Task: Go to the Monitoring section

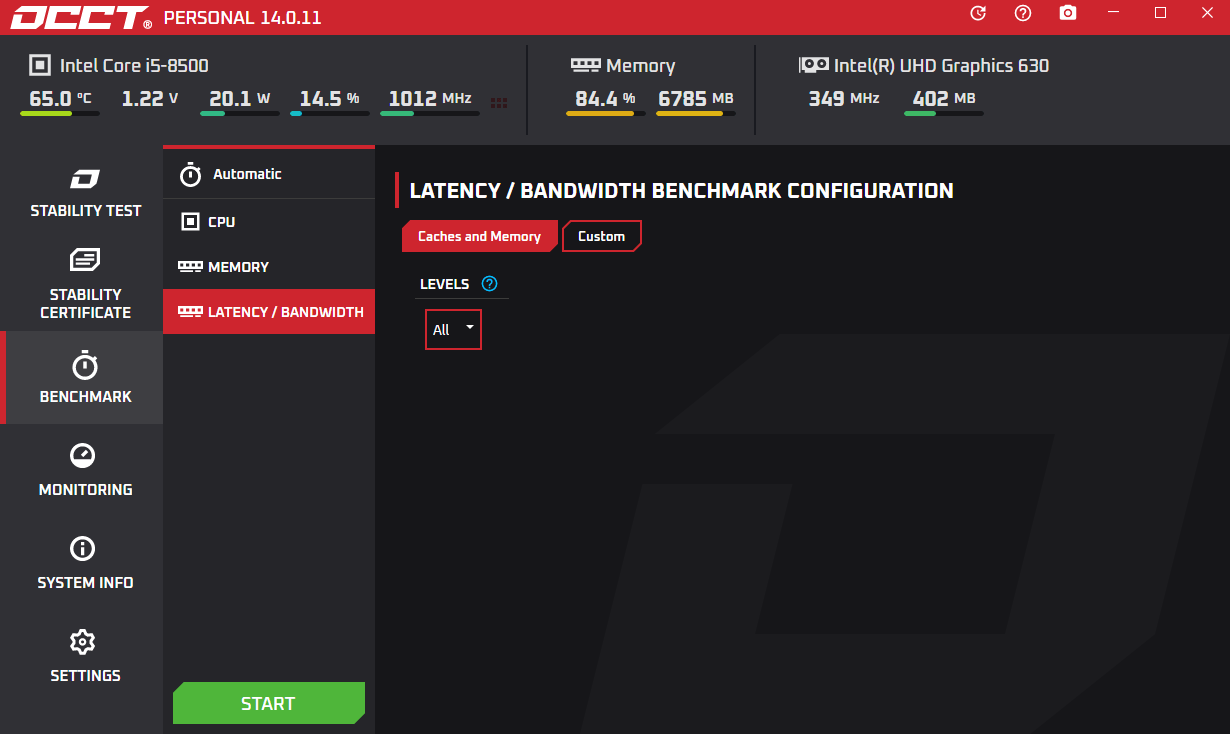Action: pos(85,470)
